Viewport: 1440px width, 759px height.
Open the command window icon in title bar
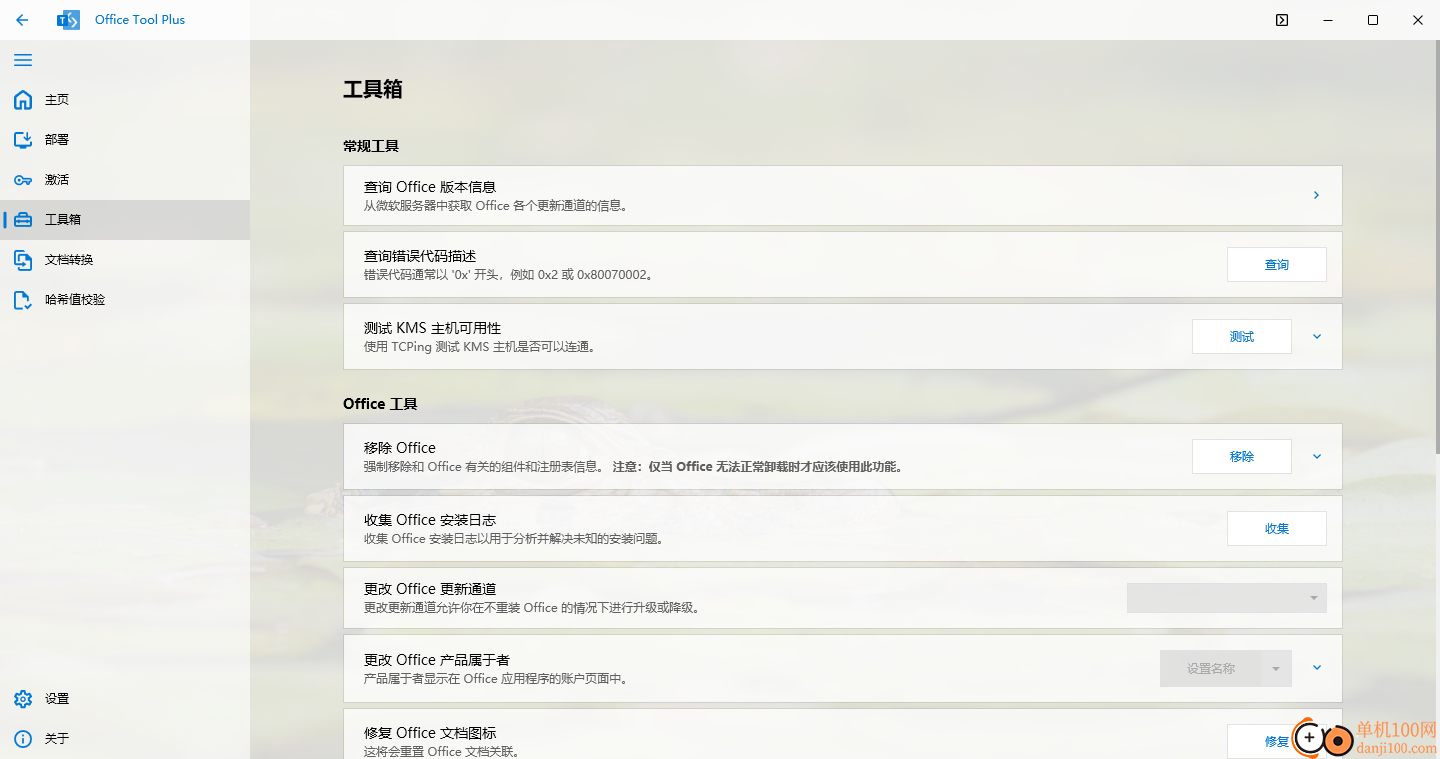click(1282, 20)
